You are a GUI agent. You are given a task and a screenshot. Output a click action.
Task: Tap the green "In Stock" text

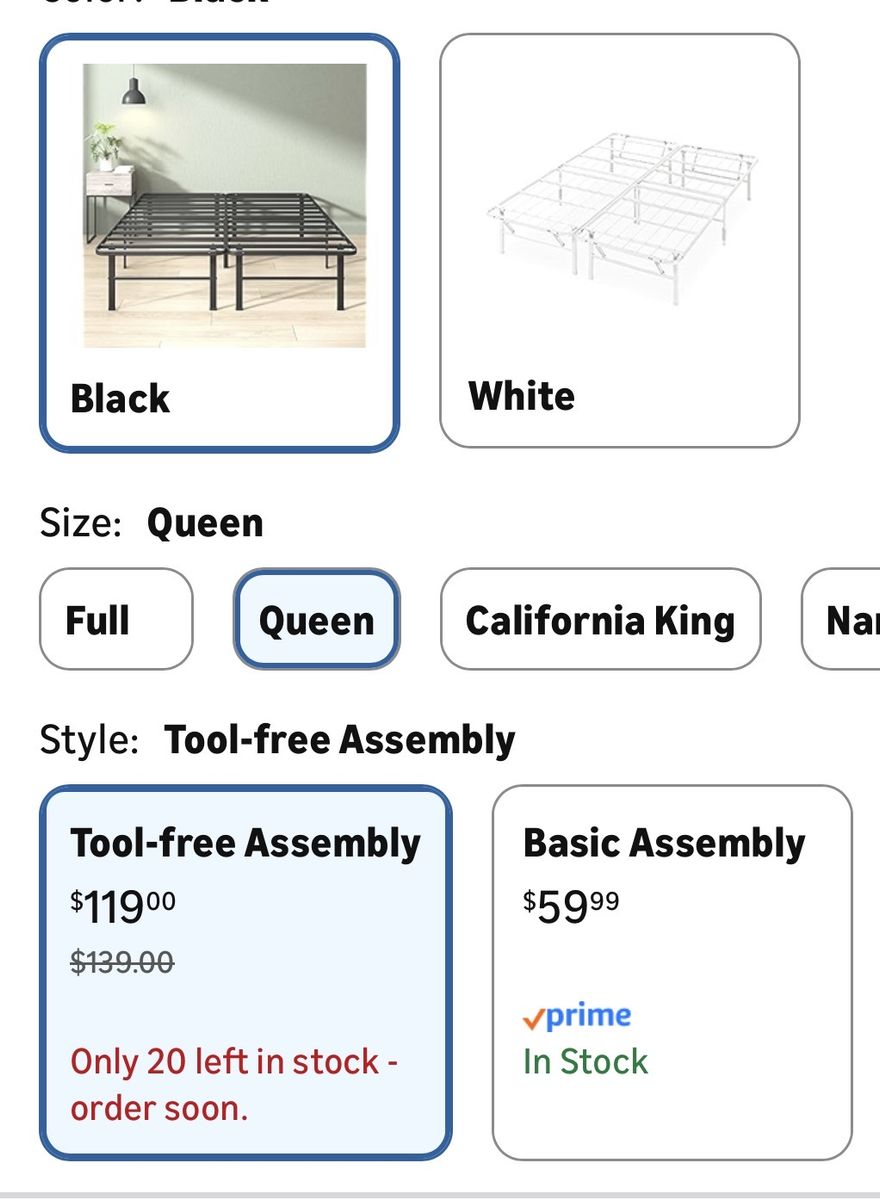point(585,1061)
